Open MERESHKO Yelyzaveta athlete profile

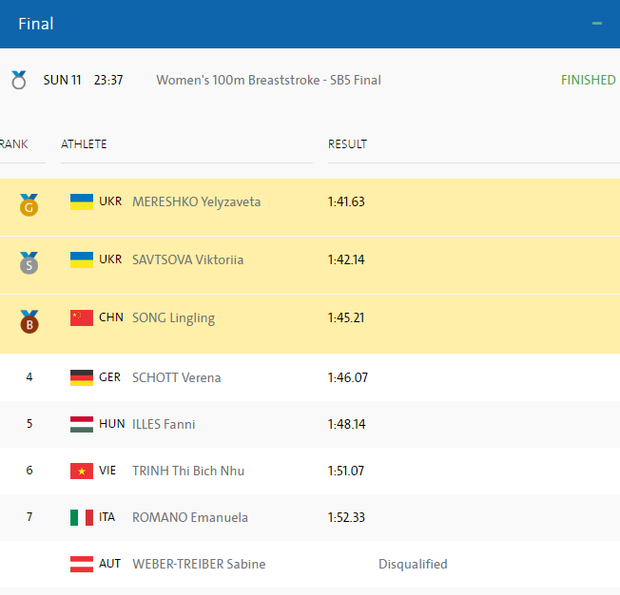(196, 202)
